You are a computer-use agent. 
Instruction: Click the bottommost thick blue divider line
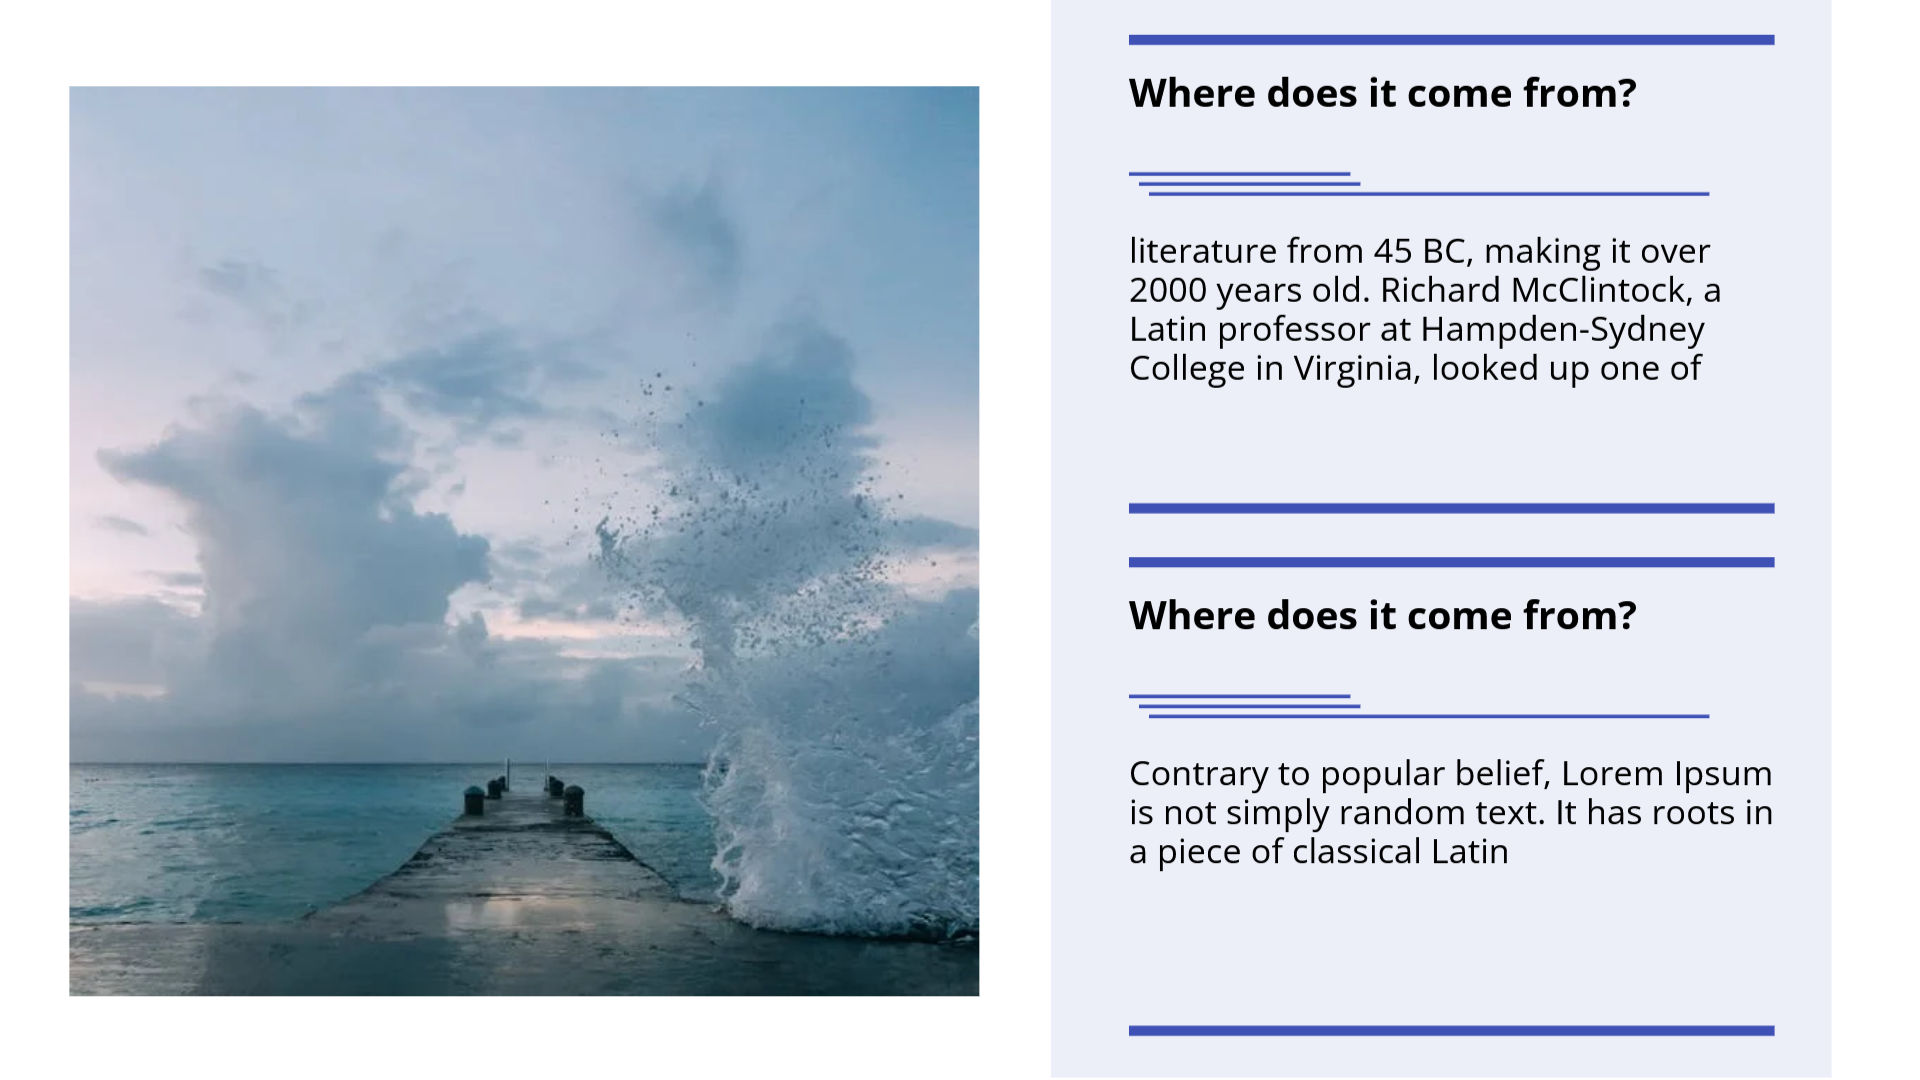pyautogui.click(x=1451, y=1030)
